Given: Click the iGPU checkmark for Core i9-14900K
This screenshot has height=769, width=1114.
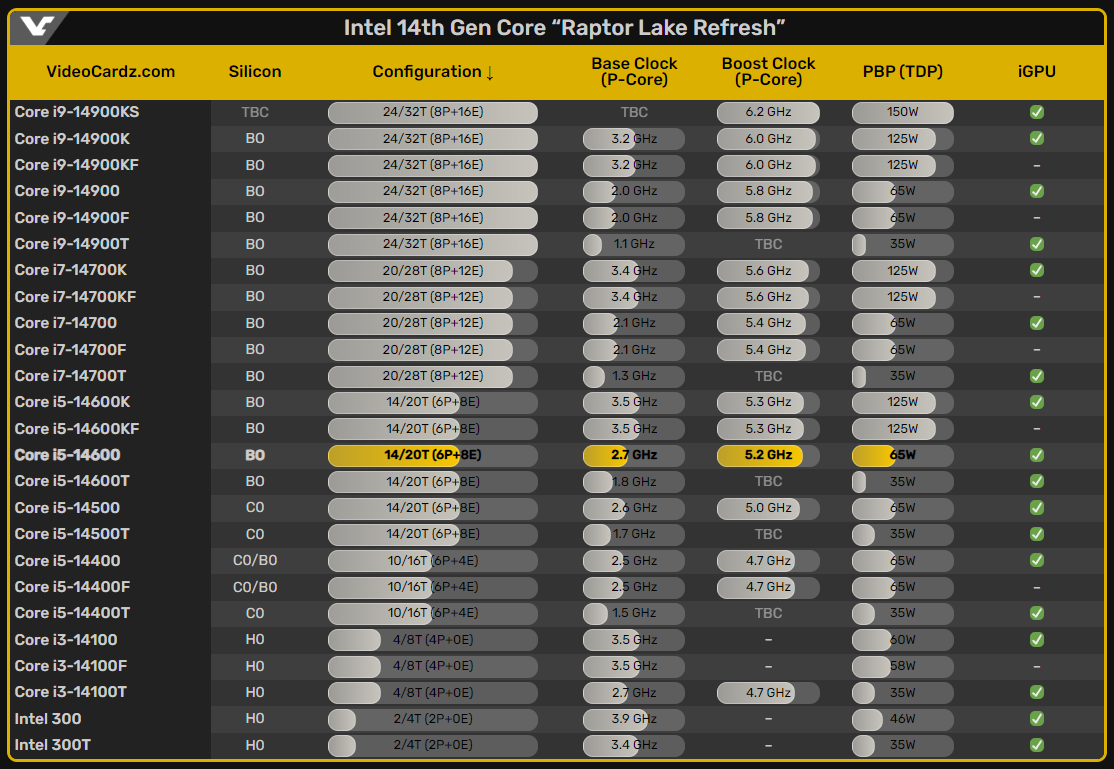Looking at the screenshot, I should pyautogui.click(x=1037, y=139).
